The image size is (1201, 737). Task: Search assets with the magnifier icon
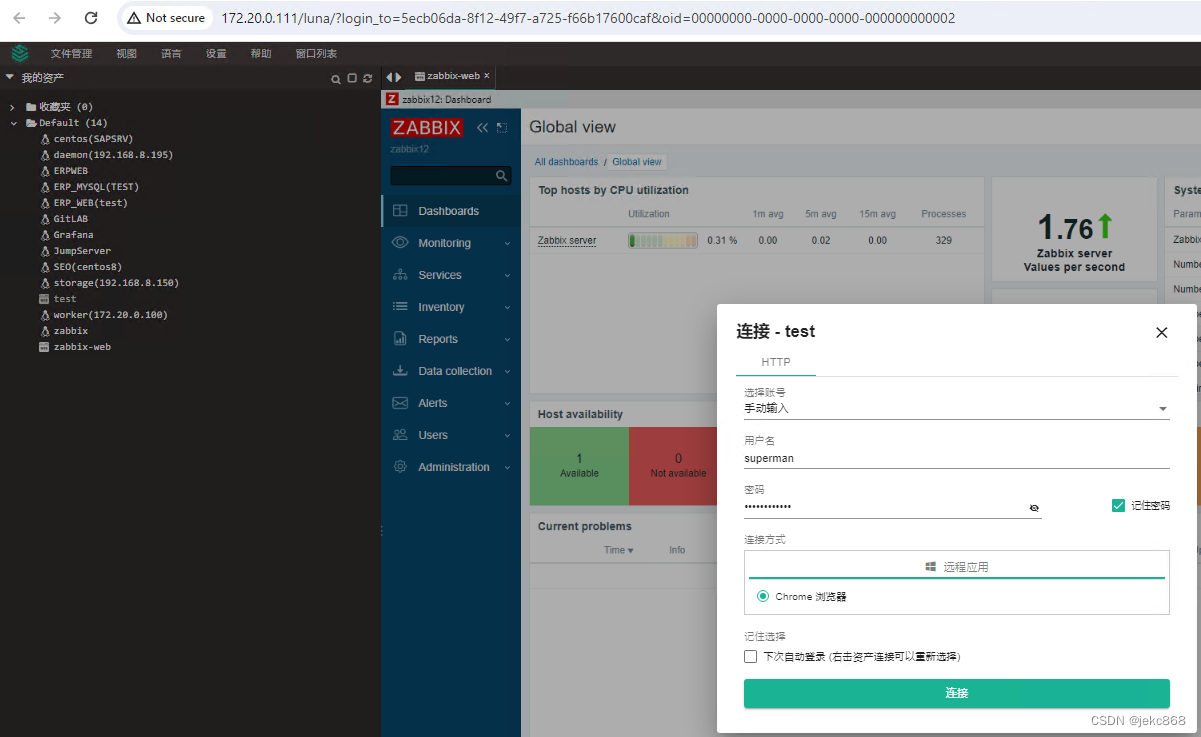click(336, 78)
